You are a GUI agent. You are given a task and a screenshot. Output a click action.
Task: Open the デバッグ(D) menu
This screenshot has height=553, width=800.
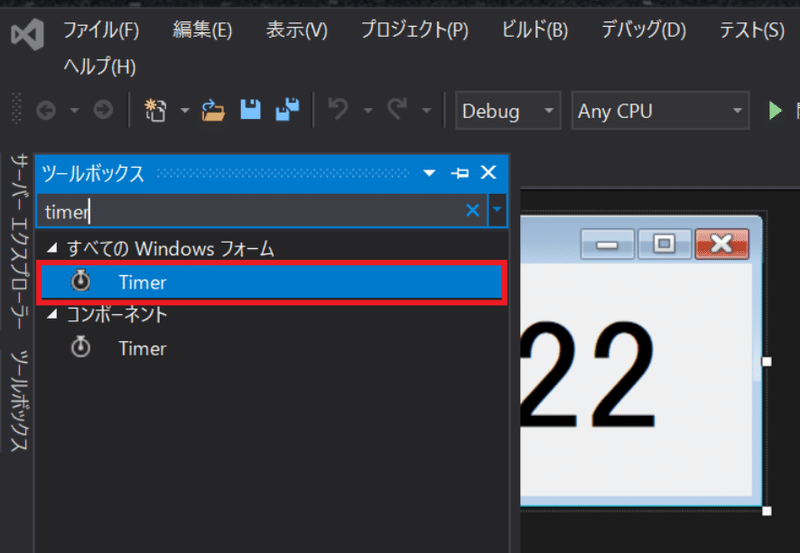click(643, 30)
